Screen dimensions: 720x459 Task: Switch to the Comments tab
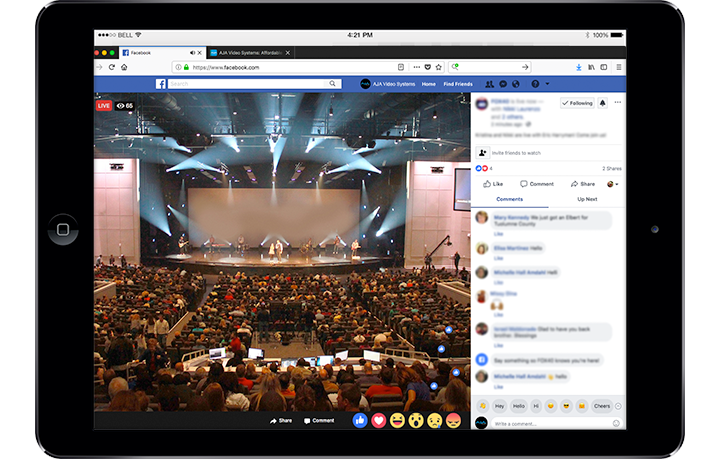(510, 199)
